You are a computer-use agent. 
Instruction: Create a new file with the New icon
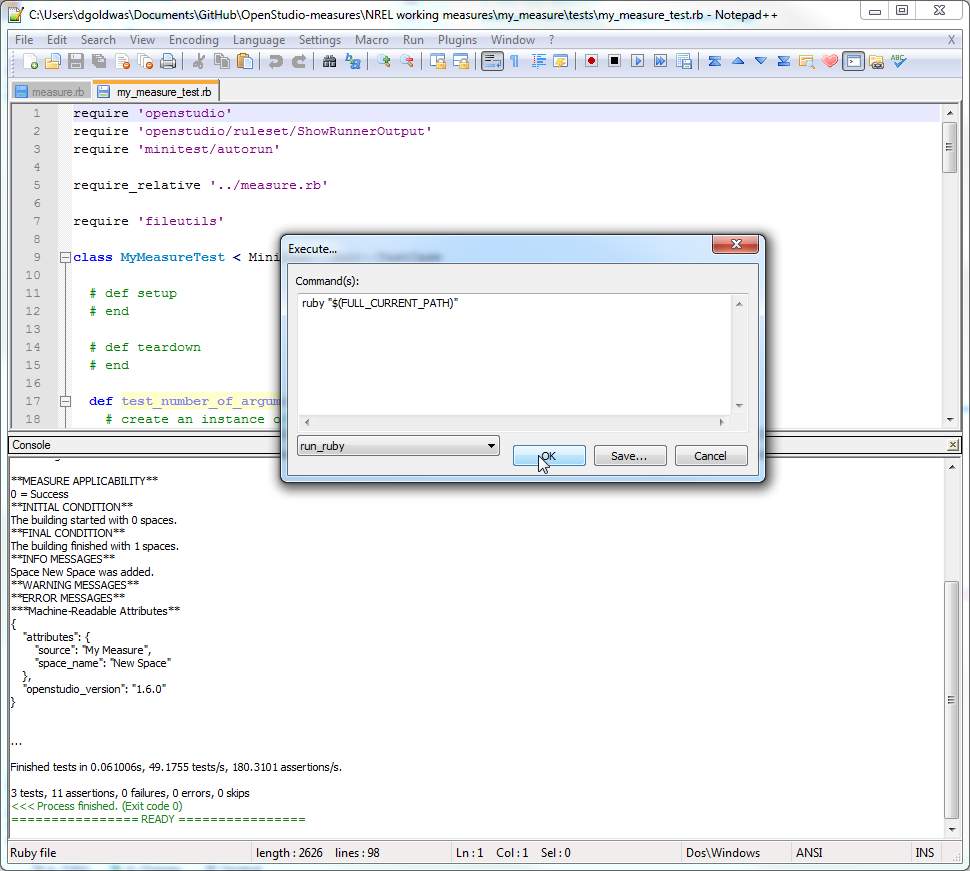pyautogui.click(x=30, y=62)
